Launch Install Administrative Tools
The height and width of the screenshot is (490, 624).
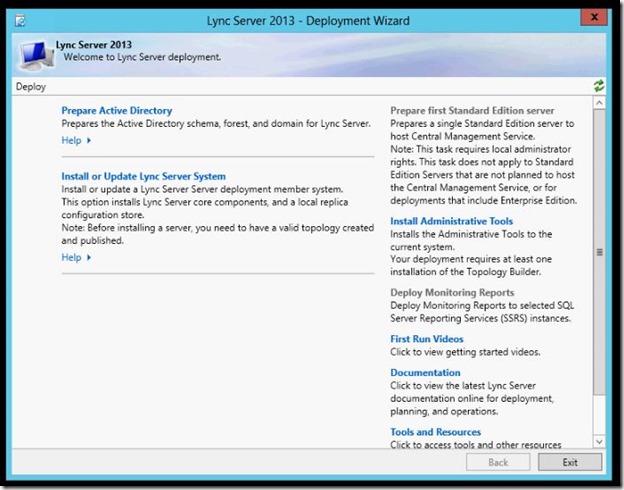[x=451, y=221]
